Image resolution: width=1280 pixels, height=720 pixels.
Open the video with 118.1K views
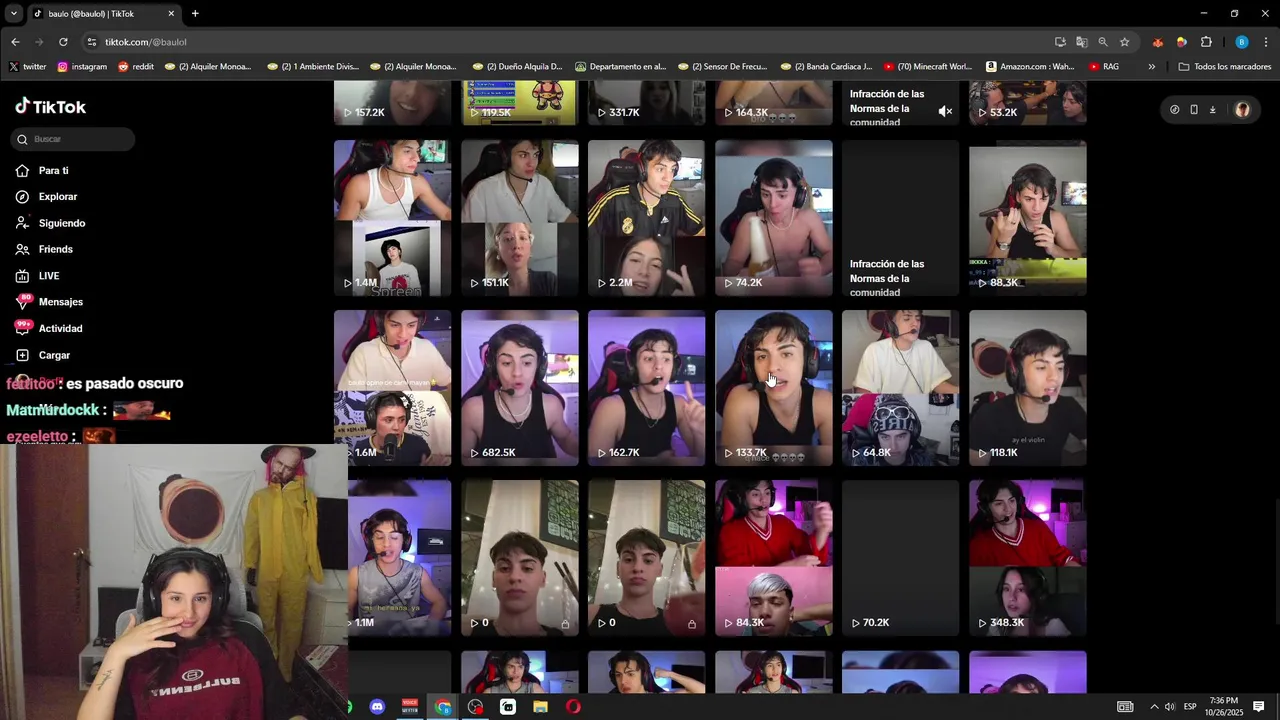[x=1027, y=388]
